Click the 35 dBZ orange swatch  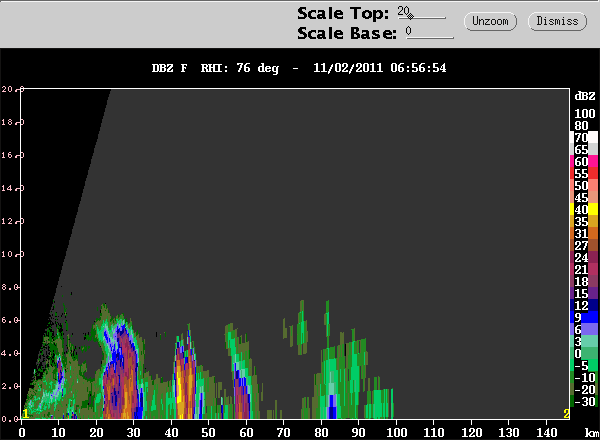(593, 221)
